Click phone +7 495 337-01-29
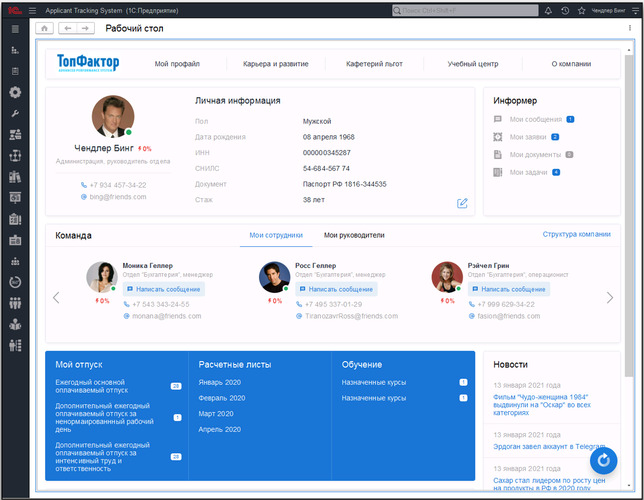The width and height of the screenshot is (644, 500). pos(333,304)
